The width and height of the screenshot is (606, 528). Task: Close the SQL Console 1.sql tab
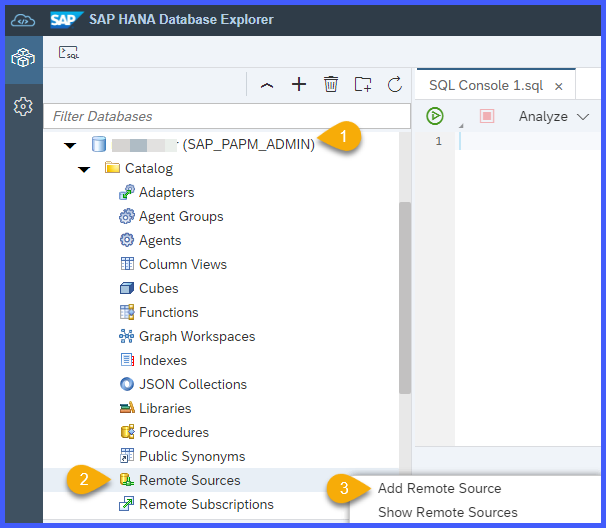(558, 86)
